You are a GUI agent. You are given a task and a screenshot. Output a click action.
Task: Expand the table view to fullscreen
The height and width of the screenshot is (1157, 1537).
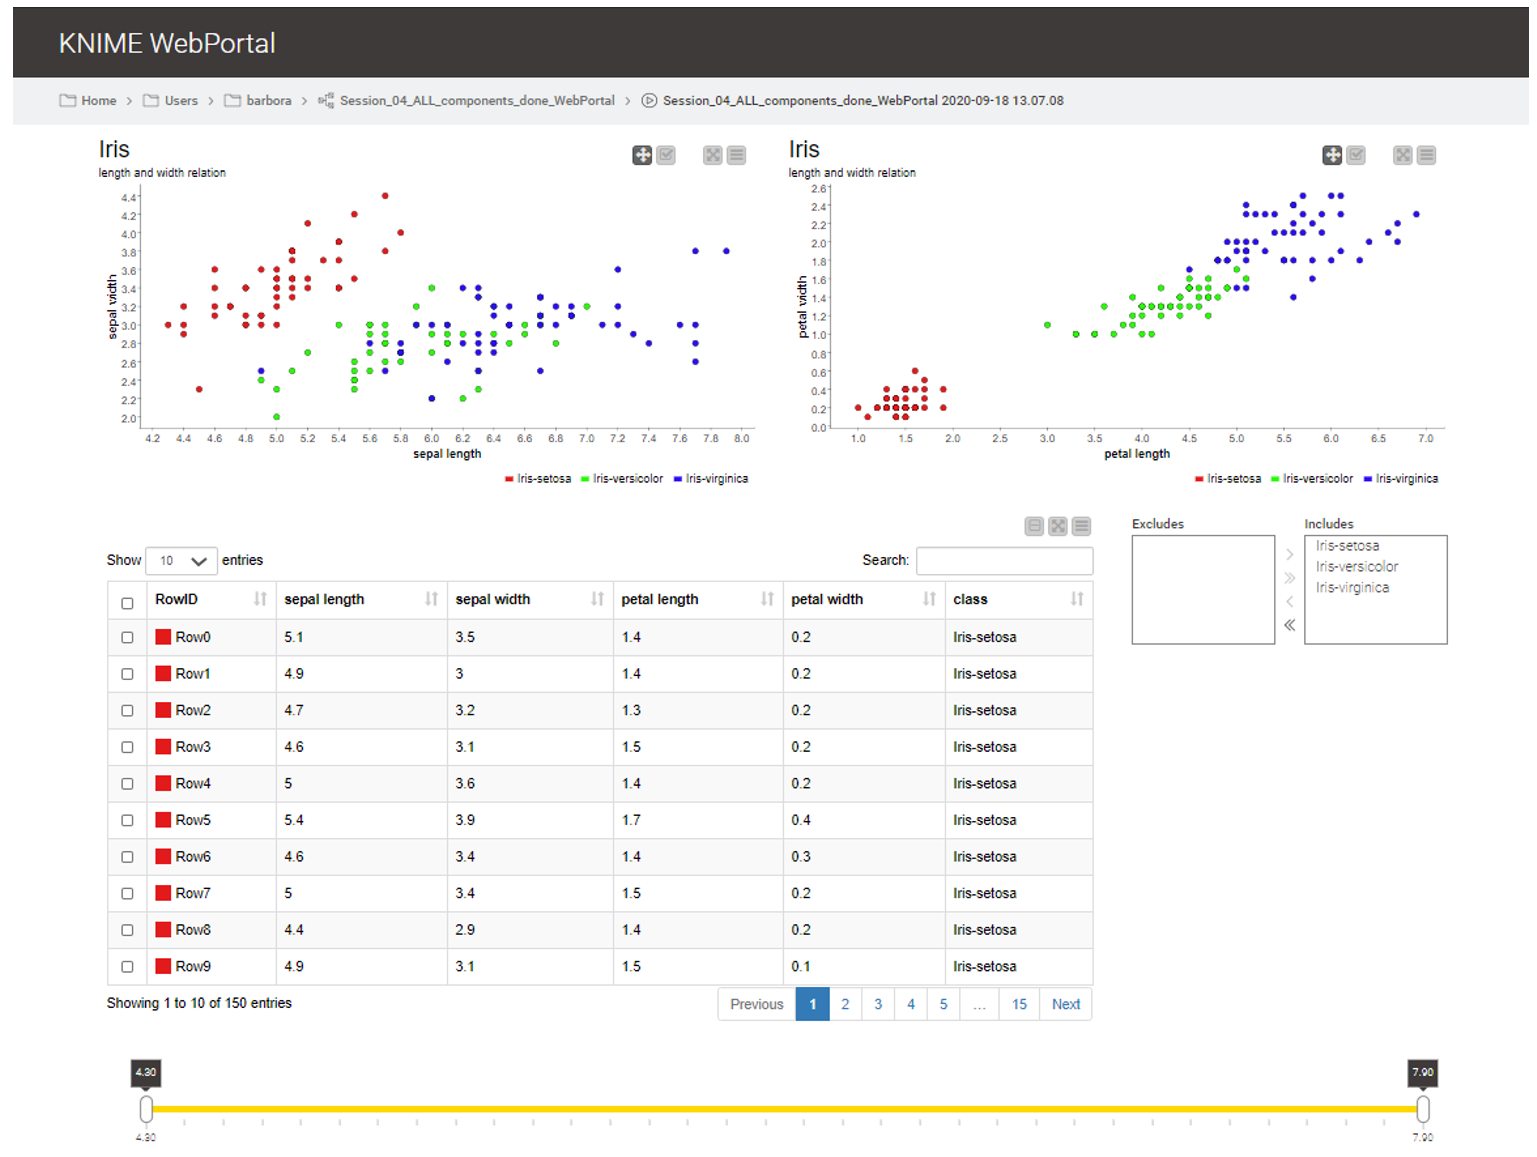[x=1058, y=526]
